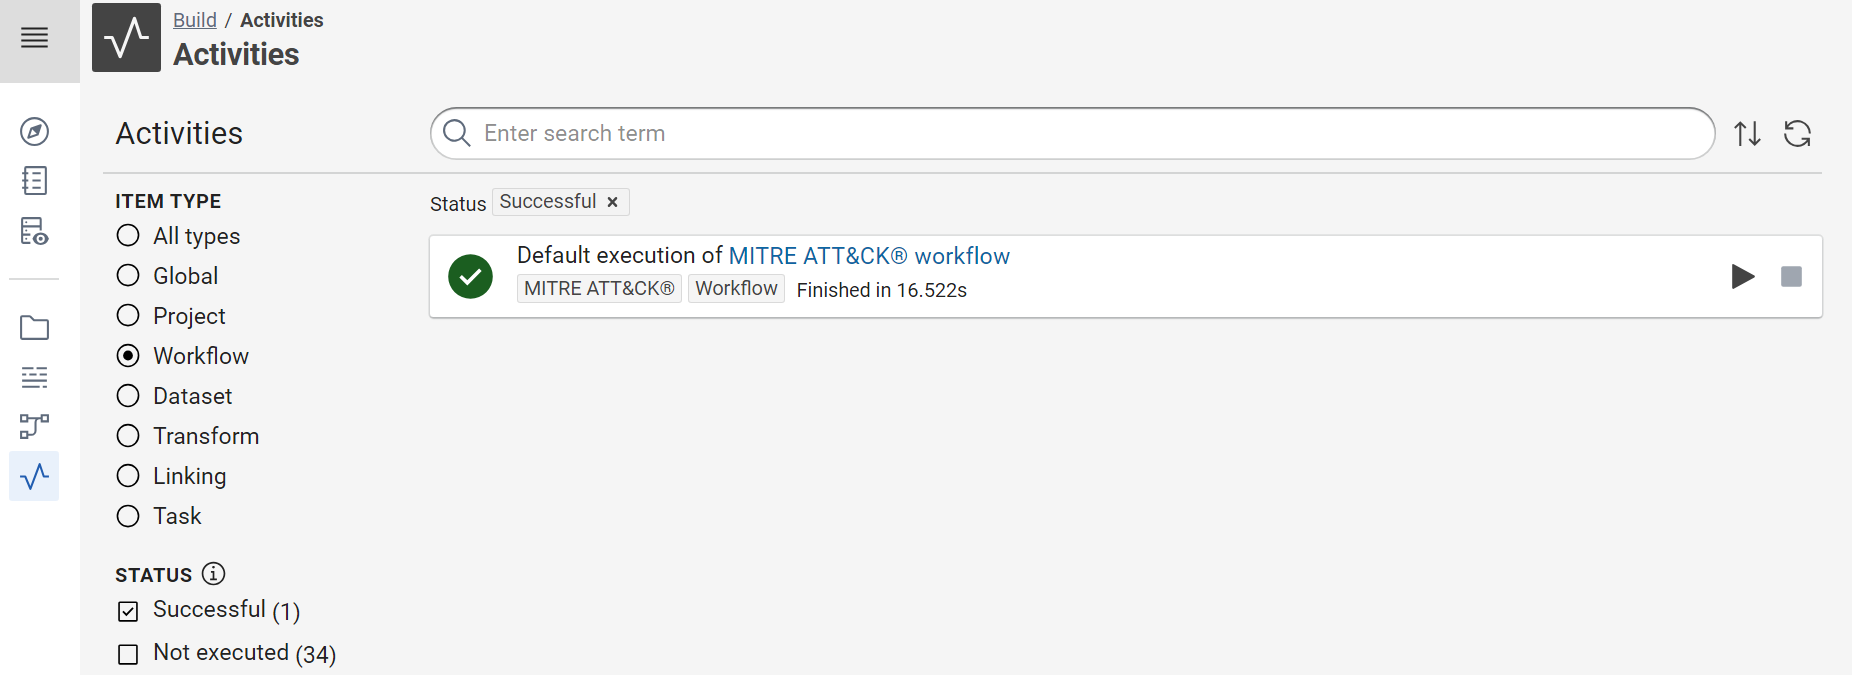This screenshot has height=675, width=1852.
Task: Open the MITRE ATT&CK® workflow link
Action: click(869, 256)
